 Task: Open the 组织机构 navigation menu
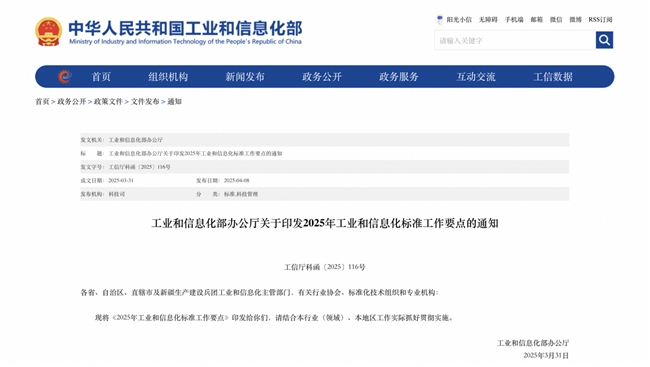[x=168, y=77]
